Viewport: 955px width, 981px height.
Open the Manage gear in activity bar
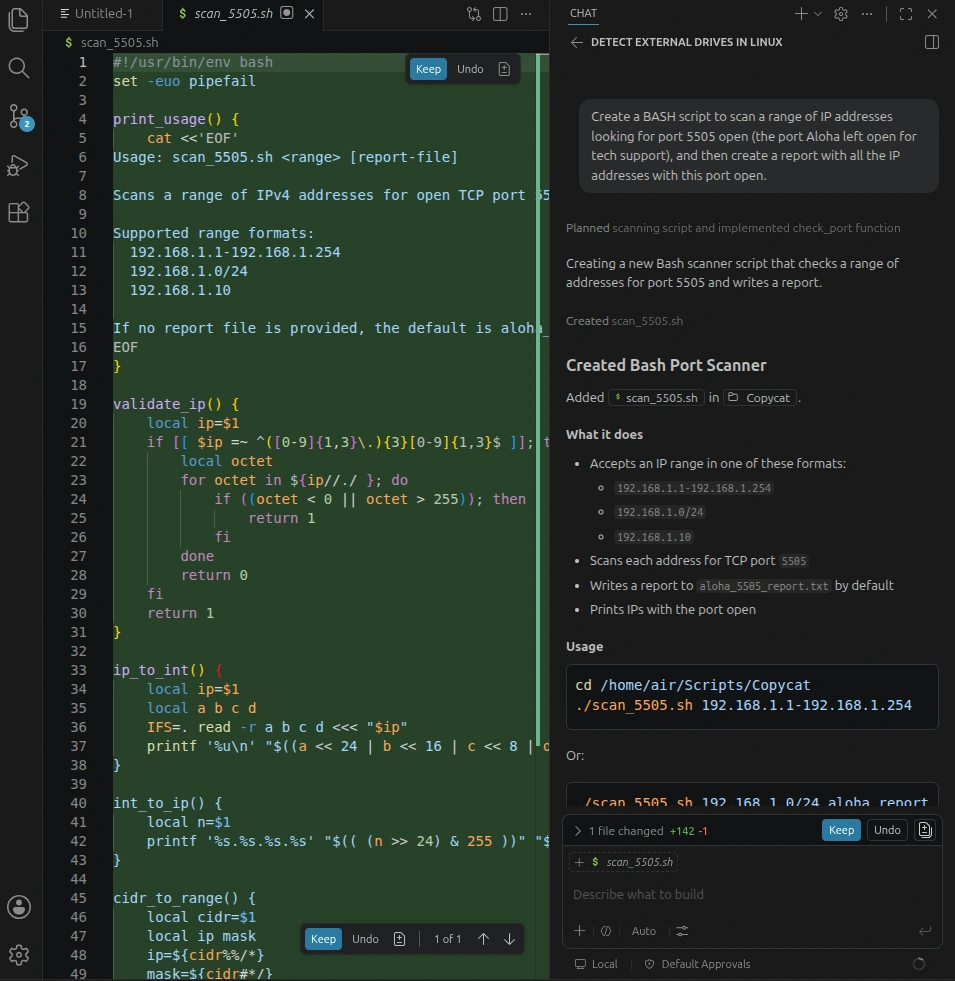coord(19,955)
